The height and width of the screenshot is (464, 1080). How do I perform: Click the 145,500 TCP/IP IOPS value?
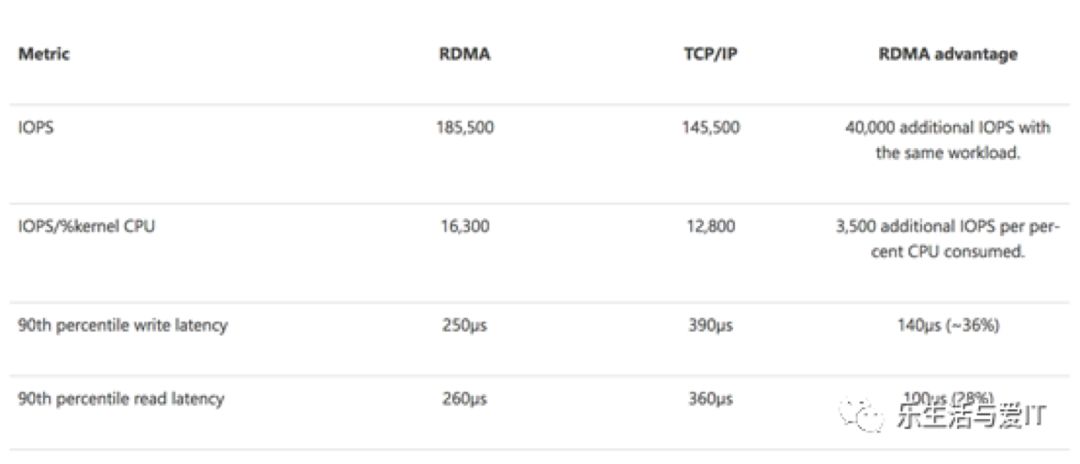pyautogui.click(x=711, y=127)
